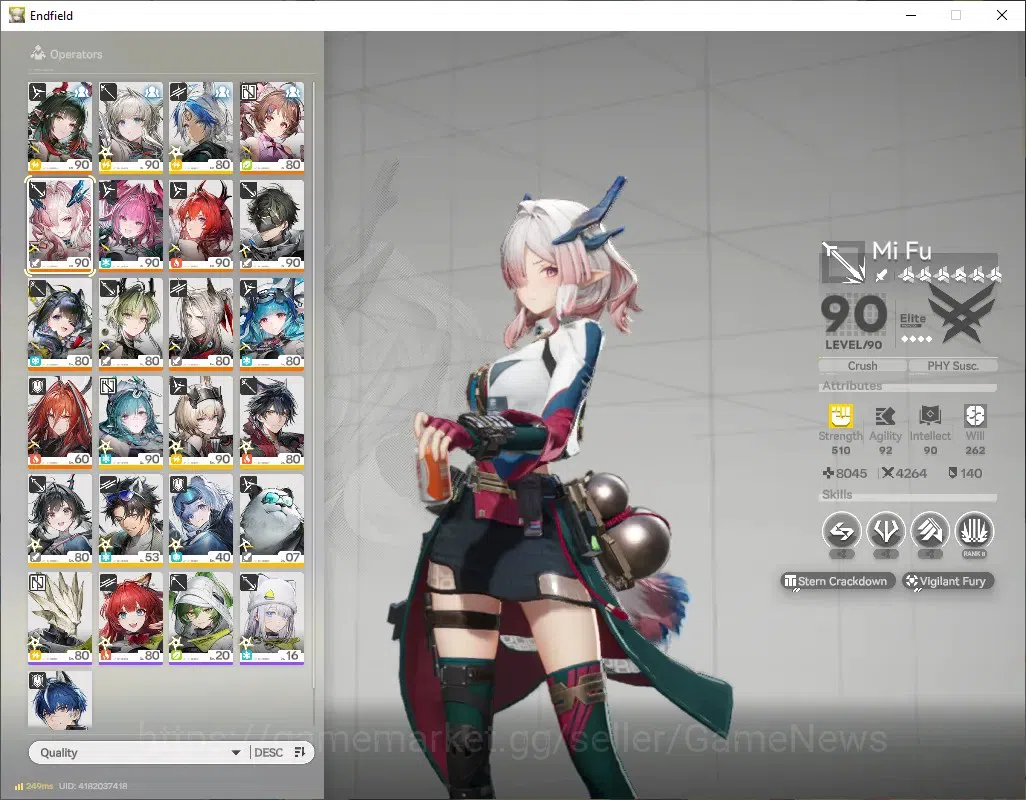The image size is (1026, 800).
Task: Click the operator list scrollbar
Action: [x=314, y=386]
